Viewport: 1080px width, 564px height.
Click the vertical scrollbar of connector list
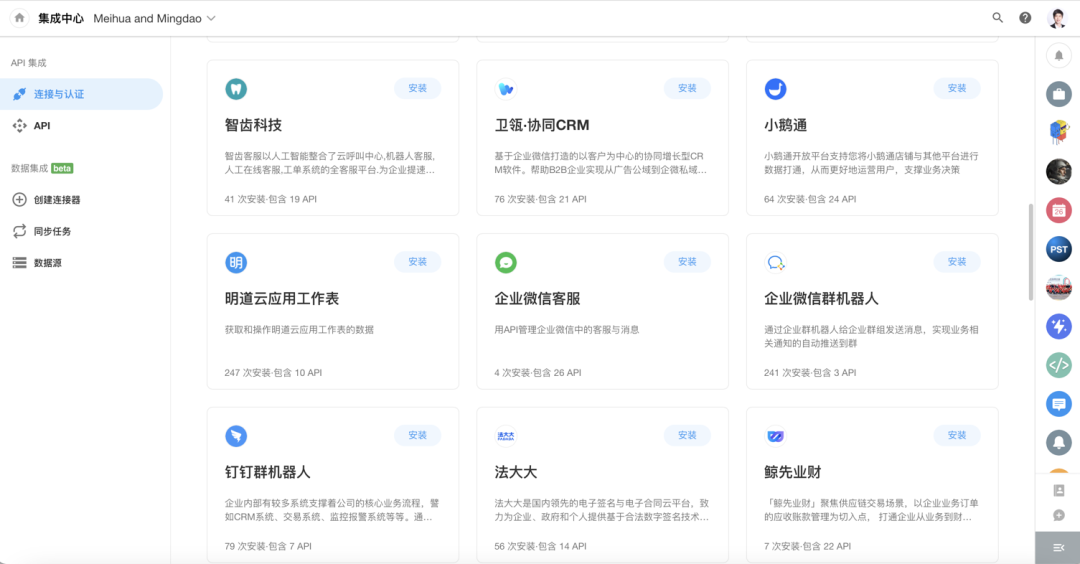pos(1030,252)
